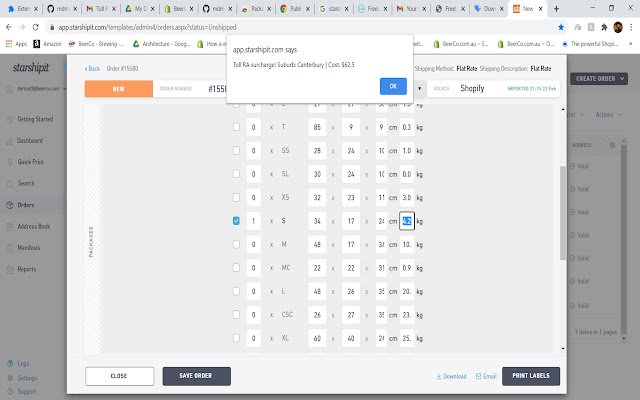This screenshot has width=640, height=400.
Task: Tick the XL package checkbox
Action: click(236, 338)
